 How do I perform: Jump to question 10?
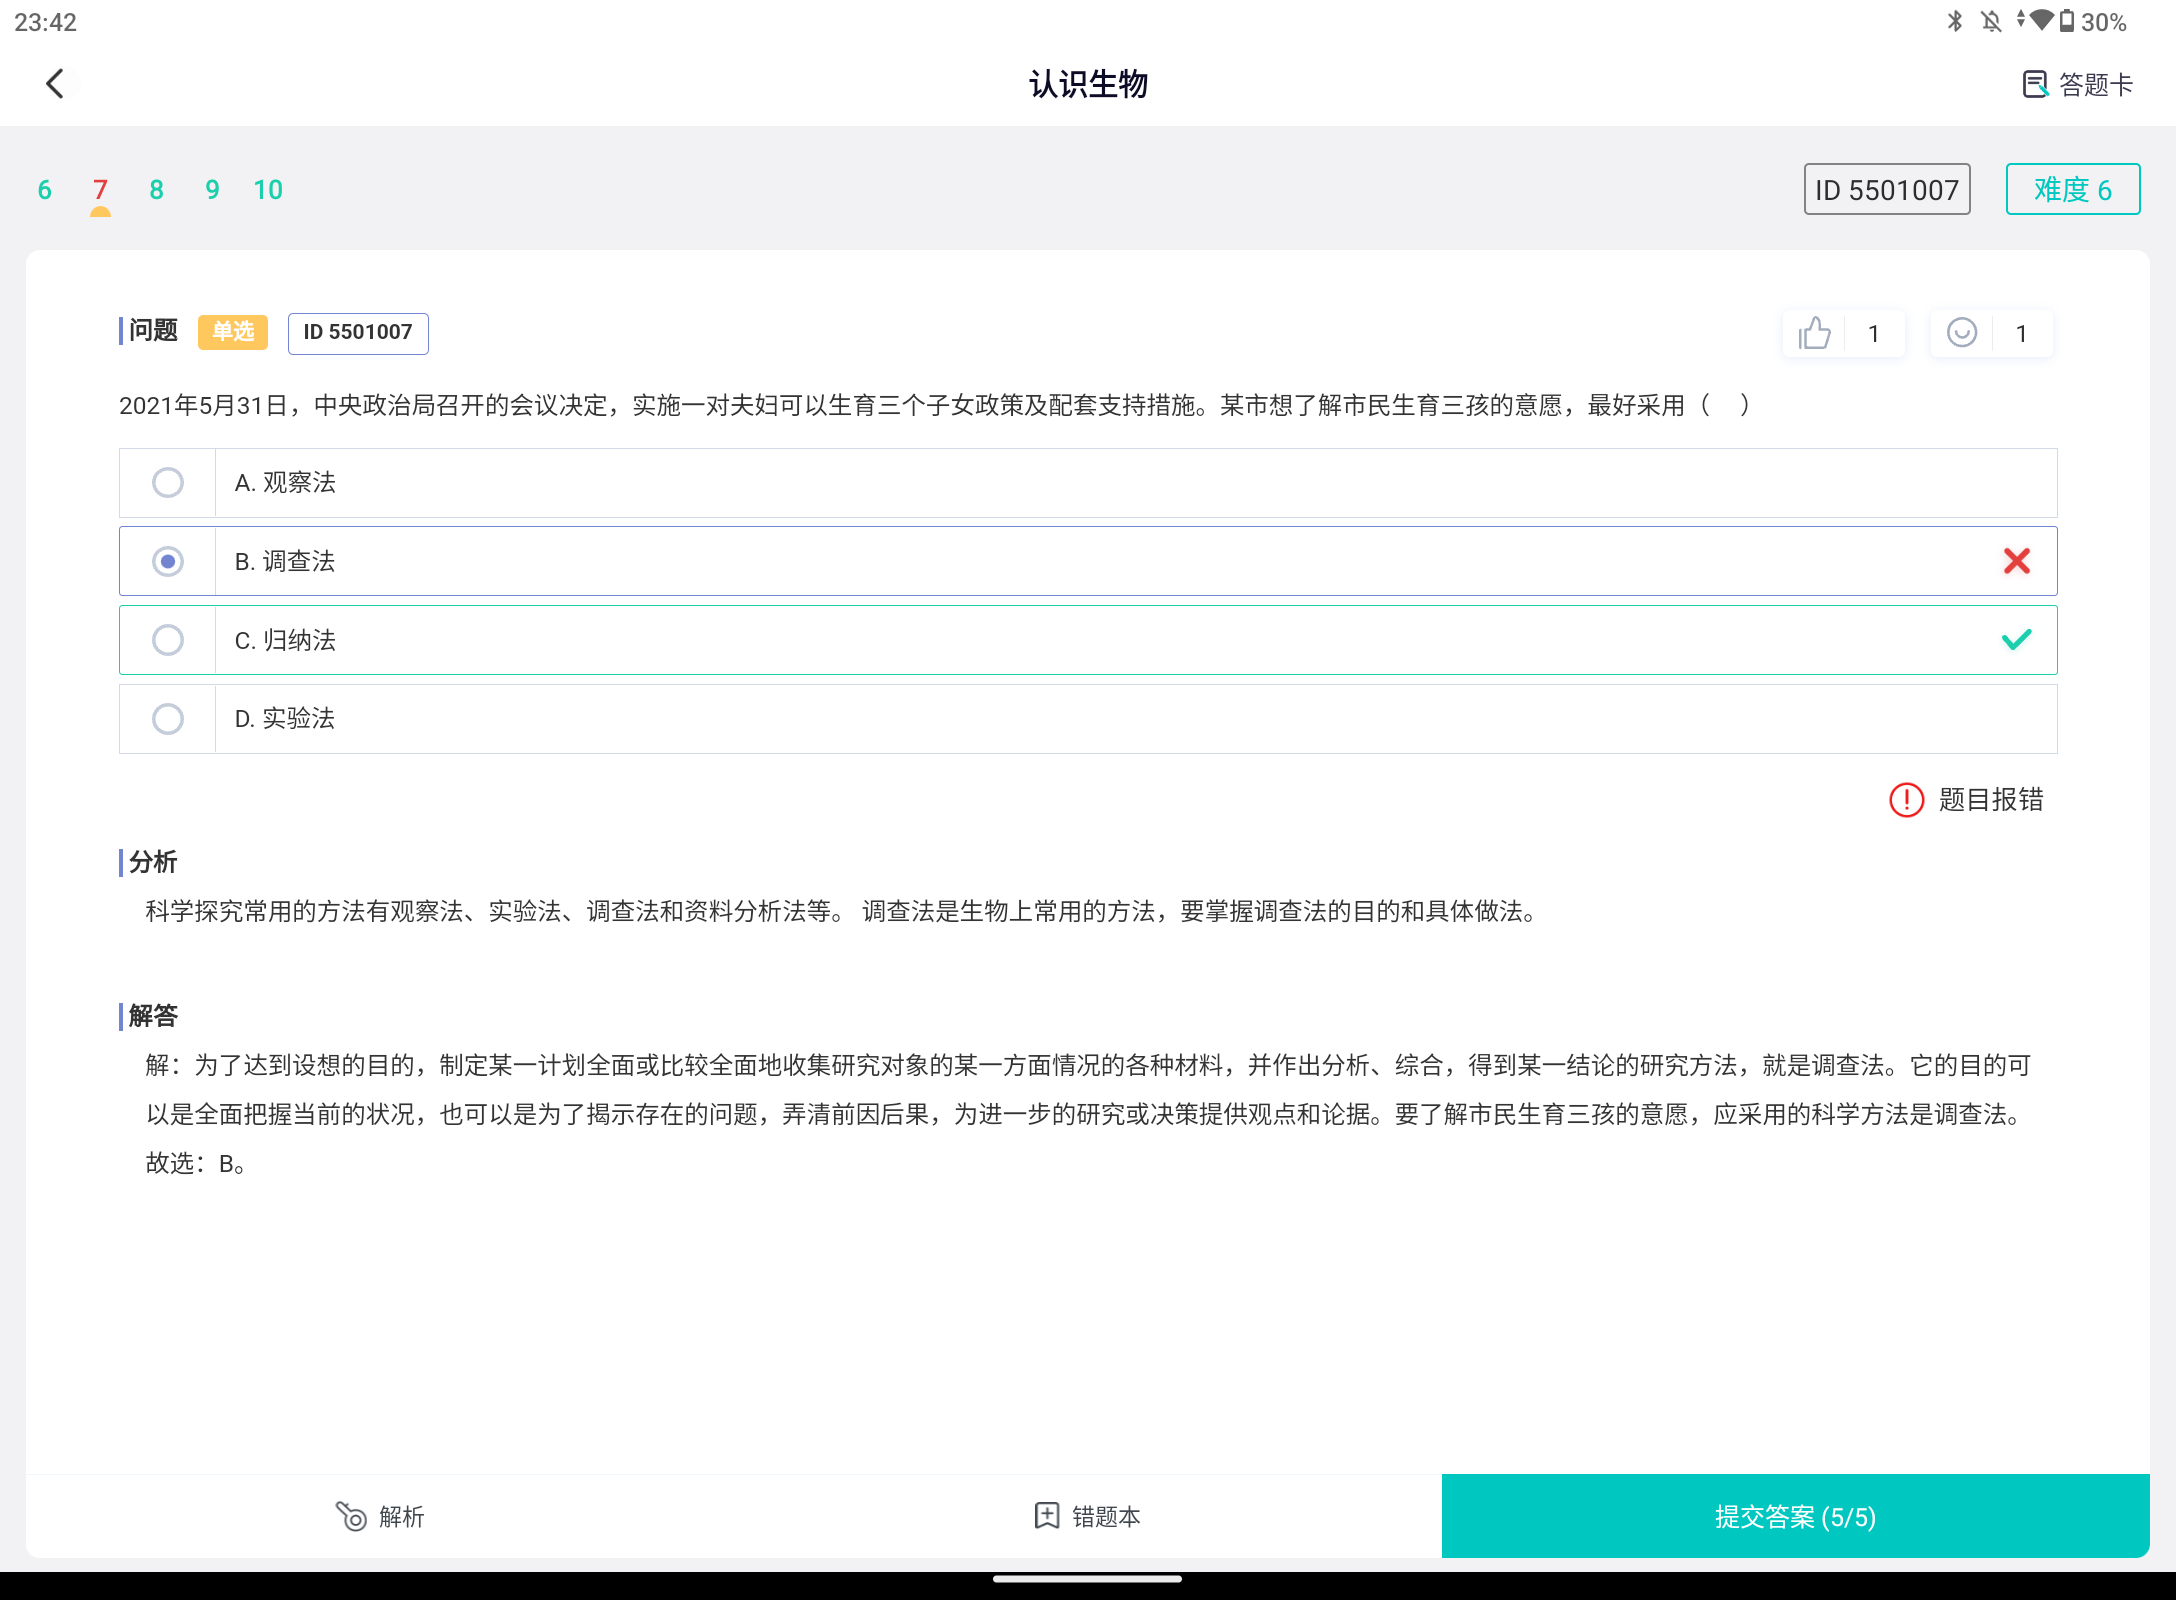tap(267, 189)
